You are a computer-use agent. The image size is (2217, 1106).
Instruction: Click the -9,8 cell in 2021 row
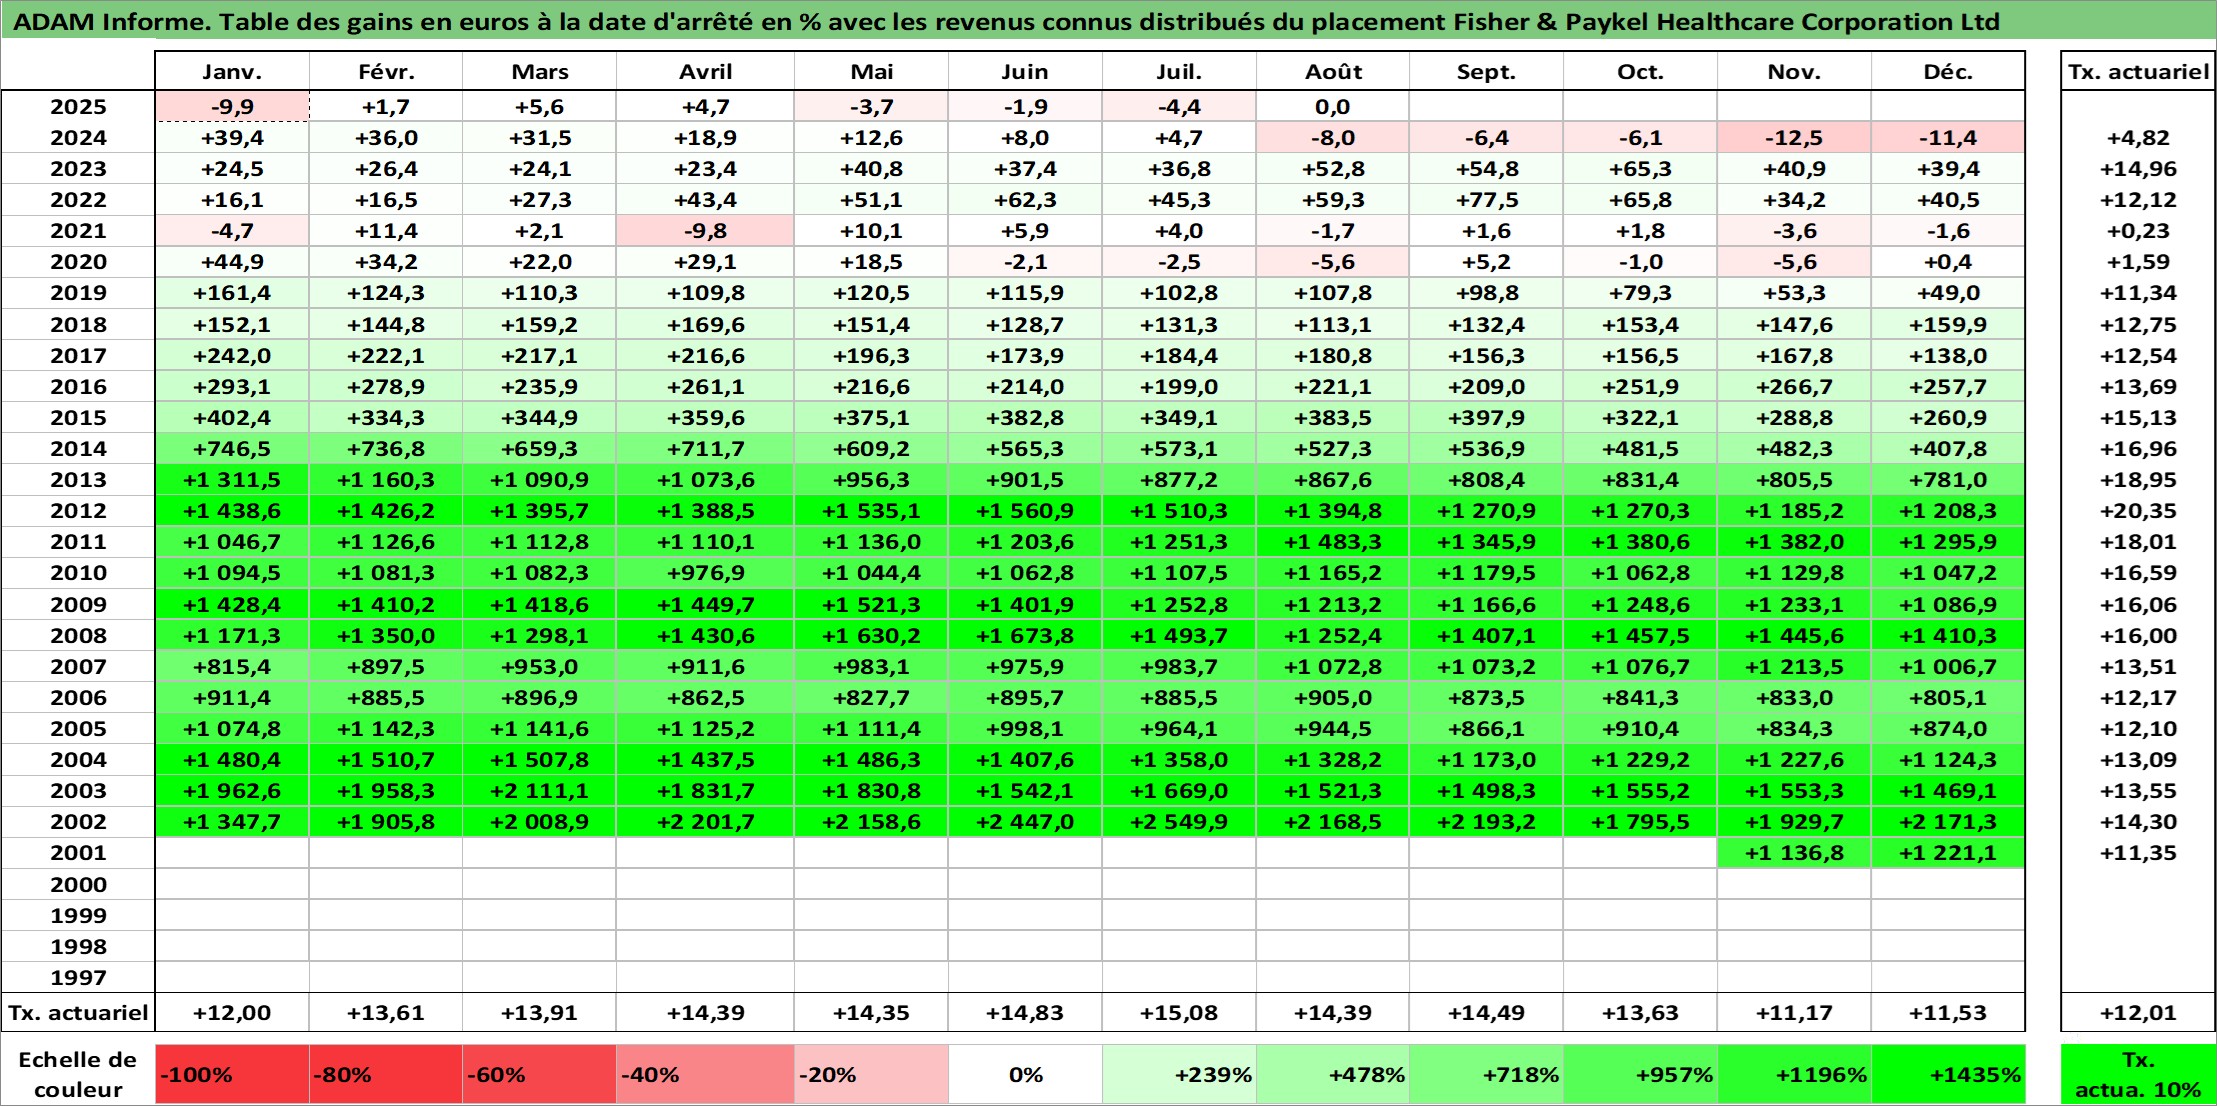(x=706, y=231)
